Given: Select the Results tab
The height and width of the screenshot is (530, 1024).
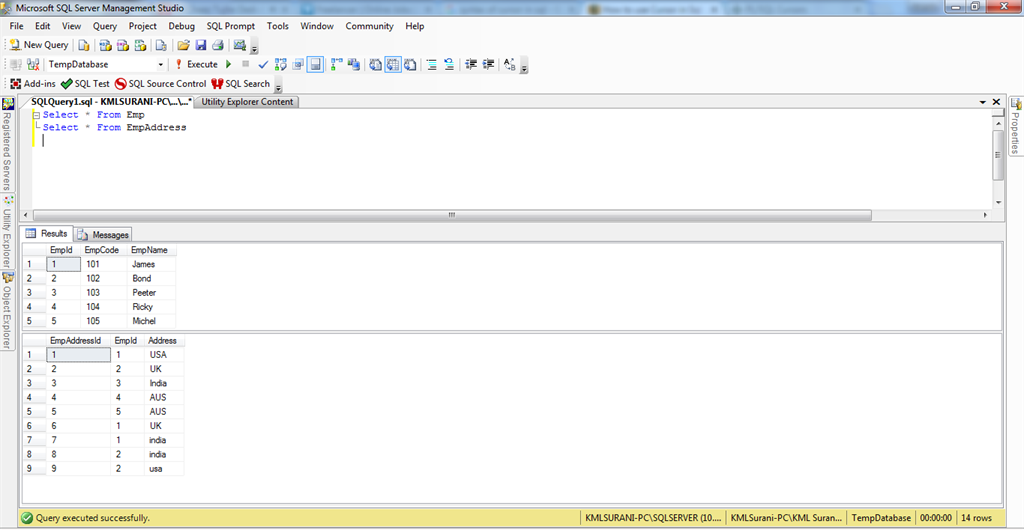Looking at the screenshot, I should tap(47, 234).
